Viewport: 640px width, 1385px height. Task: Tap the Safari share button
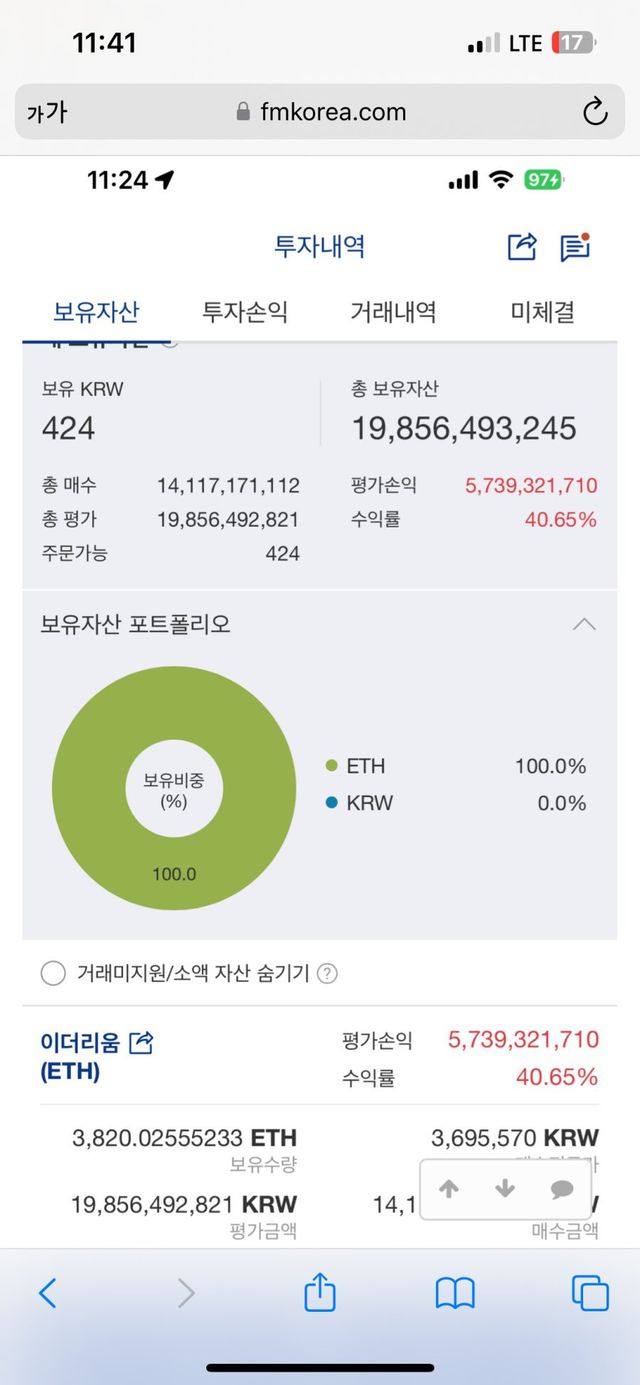click(320, 1293)
